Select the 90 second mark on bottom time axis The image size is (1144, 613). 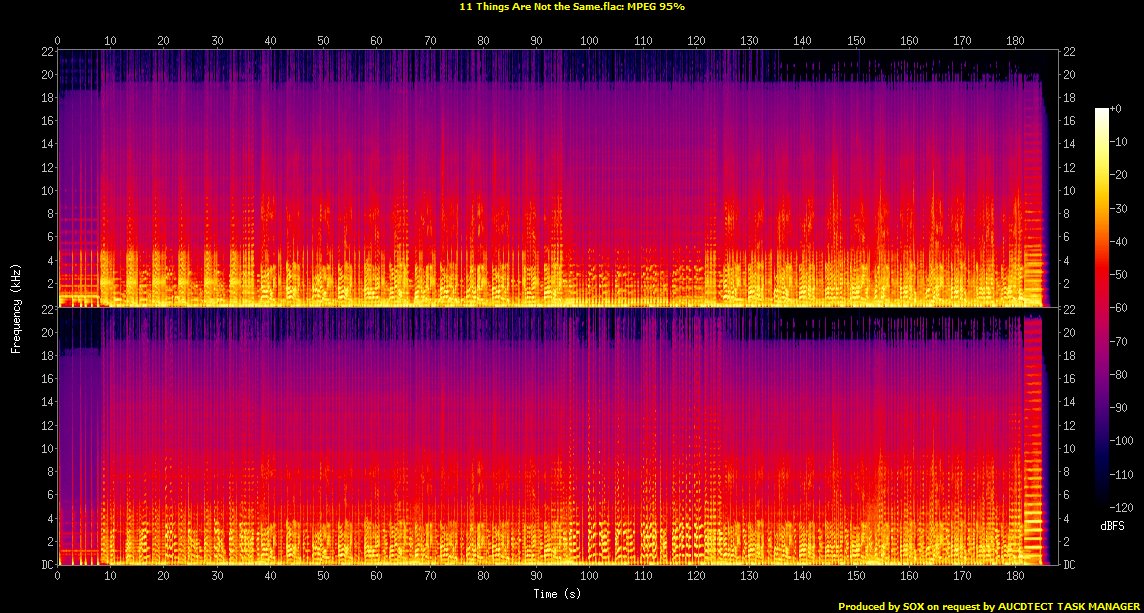click(536, 576)
